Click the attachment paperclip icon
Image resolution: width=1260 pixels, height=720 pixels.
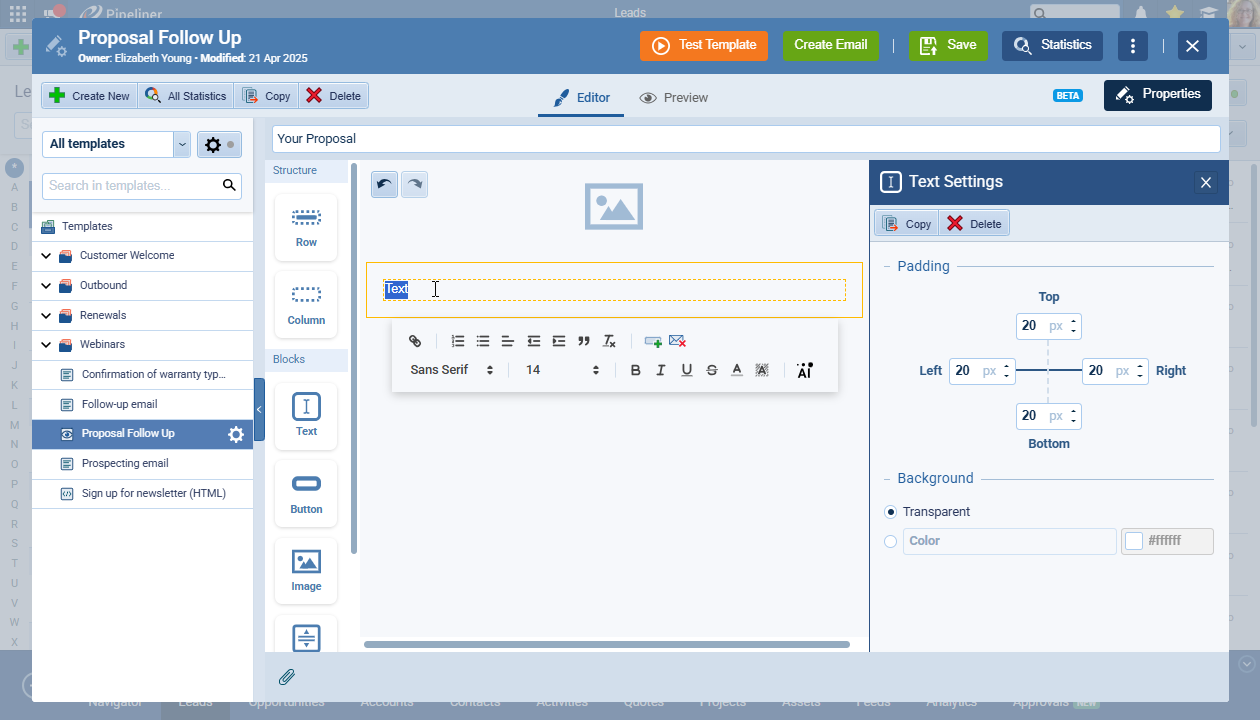[x=287, y=677]
